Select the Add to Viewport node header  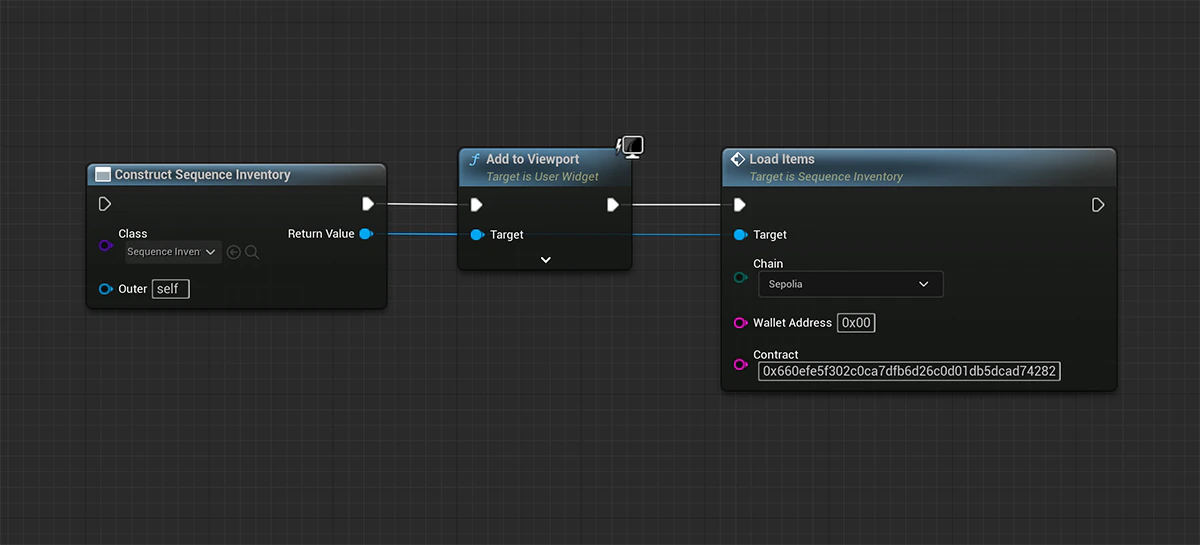[545, 167]
